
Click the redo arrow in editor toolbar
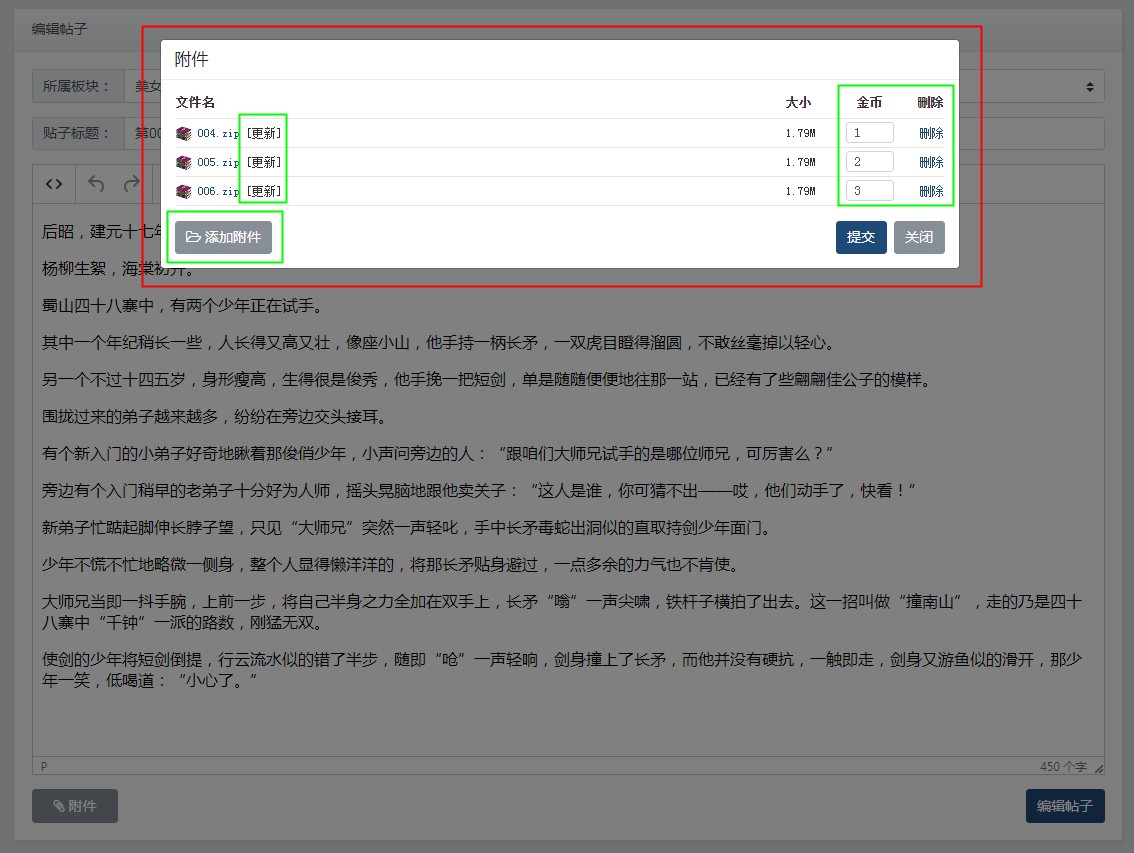[x=131, y=184]
